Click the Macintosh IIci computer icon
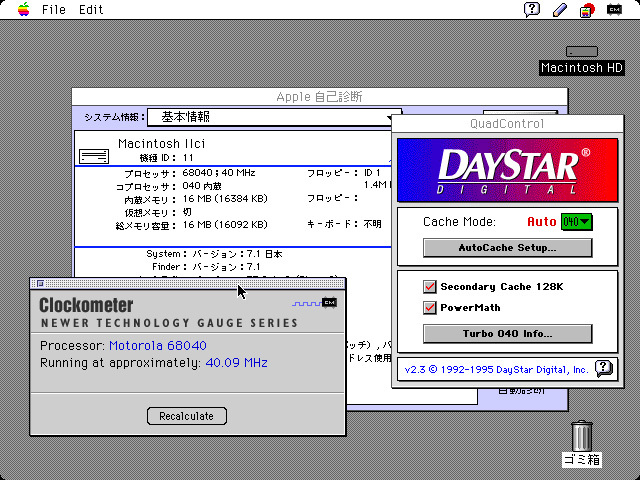The width and height of the screenshot is (640, 480). coord(94,155)
